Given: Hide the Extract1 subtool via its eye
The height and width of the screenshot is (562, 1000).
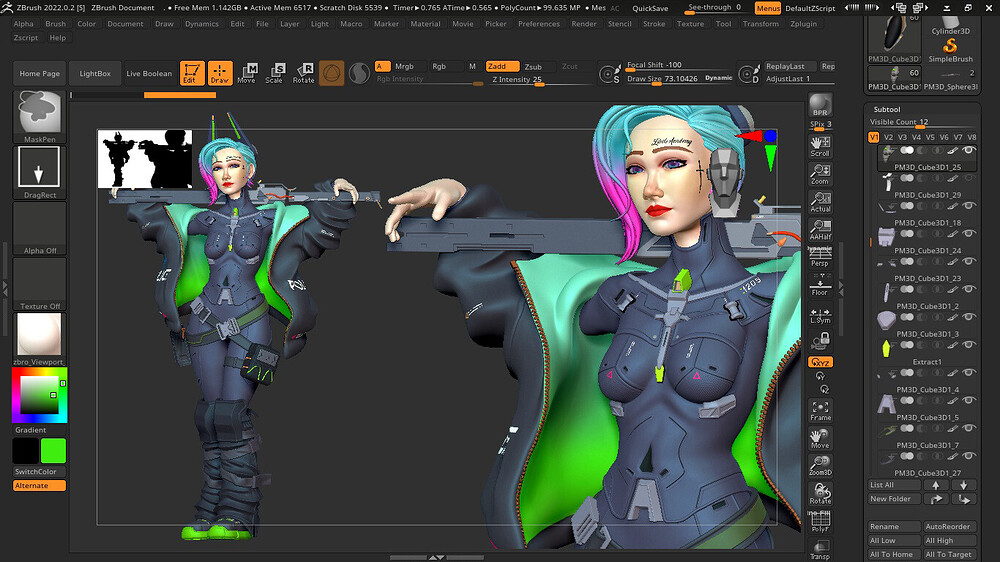Looking at the screenshot, I should tap(969, 346).
